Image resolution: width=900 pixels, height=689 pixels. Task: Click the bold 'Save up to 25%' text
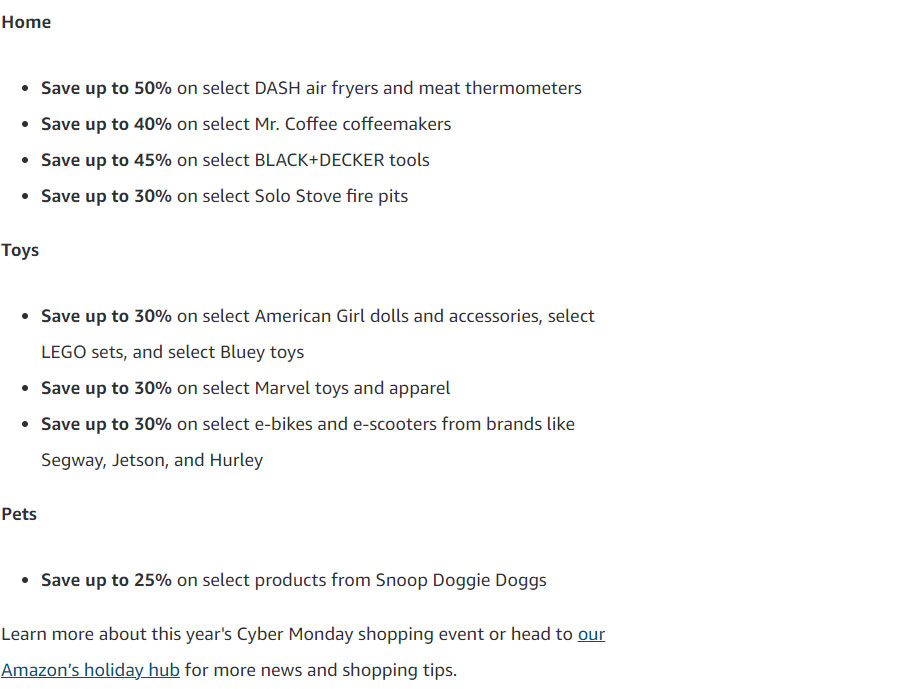(x=106, y=580)
